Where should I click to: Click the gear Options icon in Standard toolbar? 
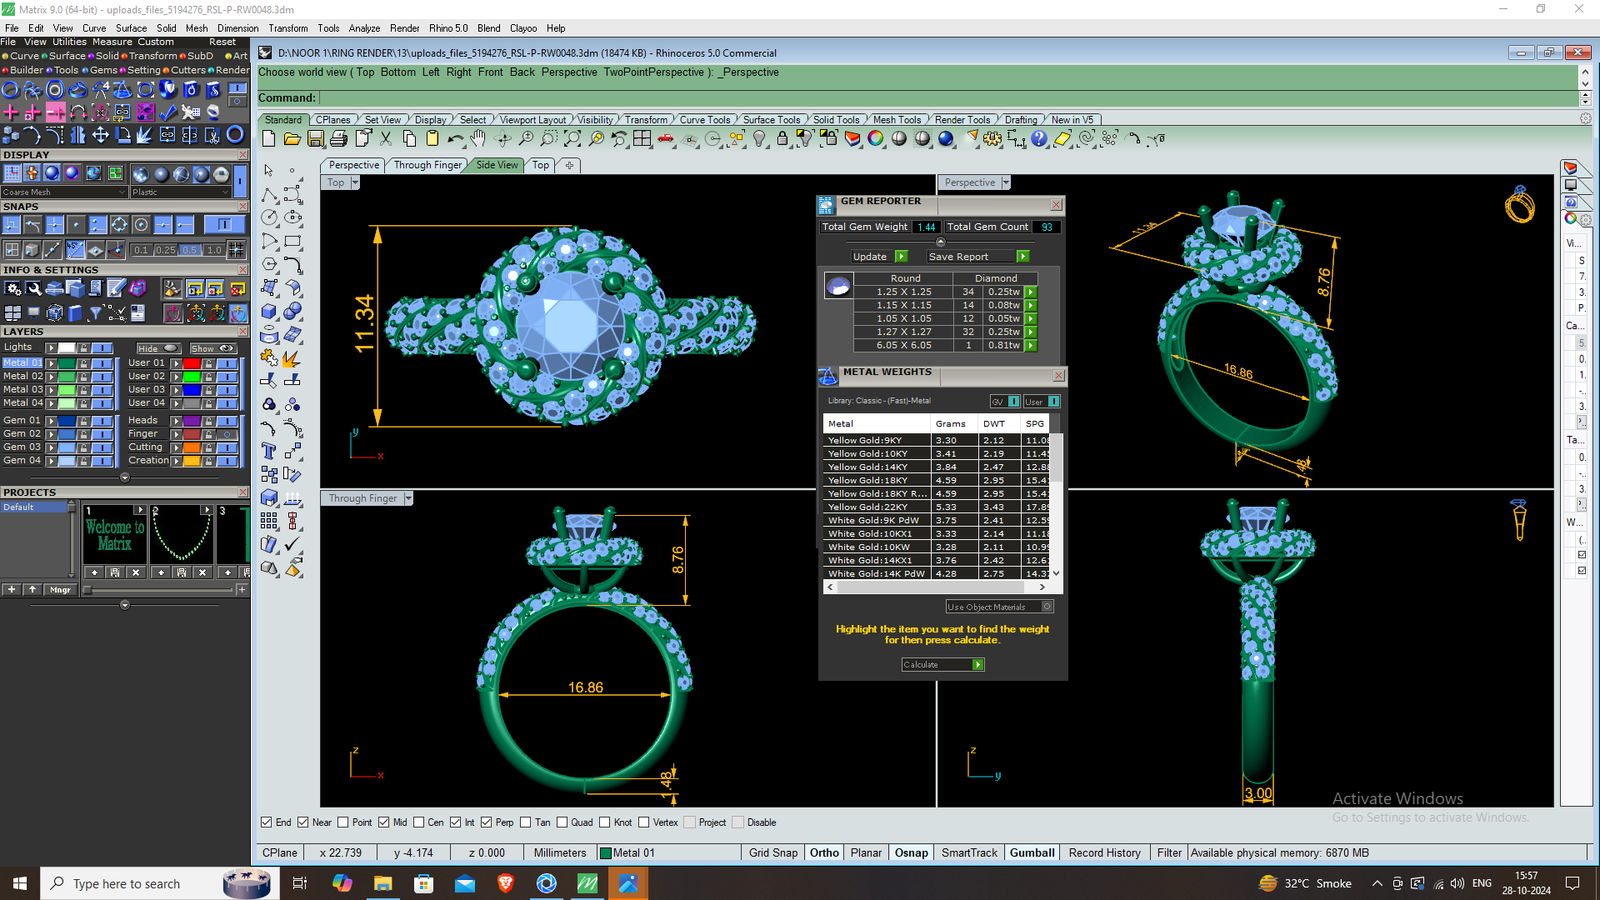click(x=993, y=139)
